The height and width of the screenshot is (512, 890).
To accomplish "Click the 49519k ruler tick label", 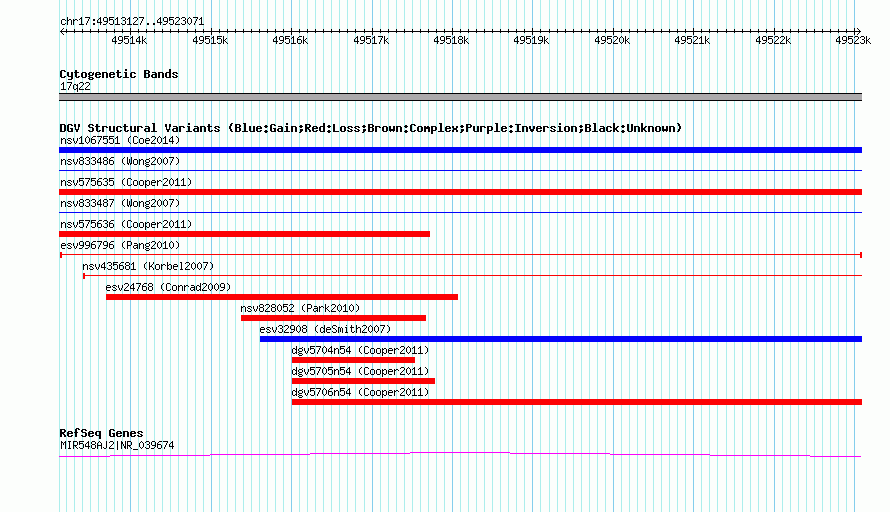I will pyautogui.click(x=531, y=40).
